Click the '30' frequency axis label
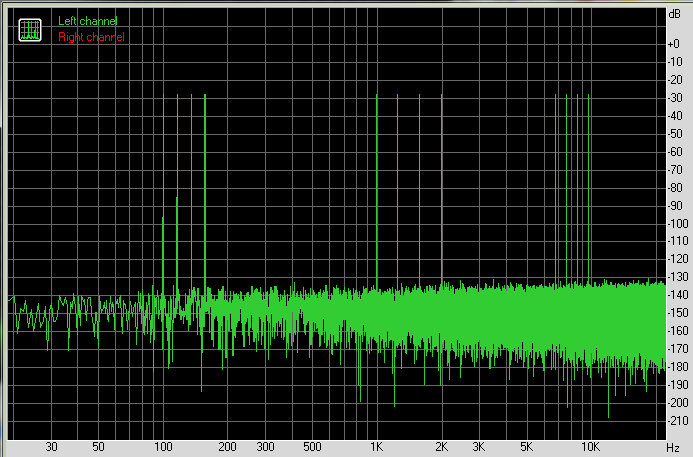Viewport: 693px width, 457px height. pos(51,447)
